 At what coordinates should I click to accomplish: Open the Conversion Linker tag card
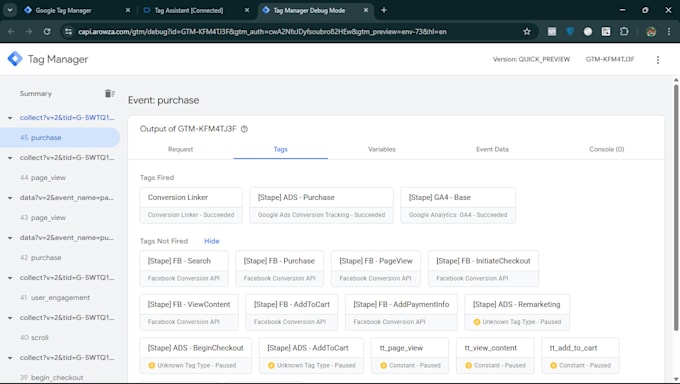coord(191,205)
